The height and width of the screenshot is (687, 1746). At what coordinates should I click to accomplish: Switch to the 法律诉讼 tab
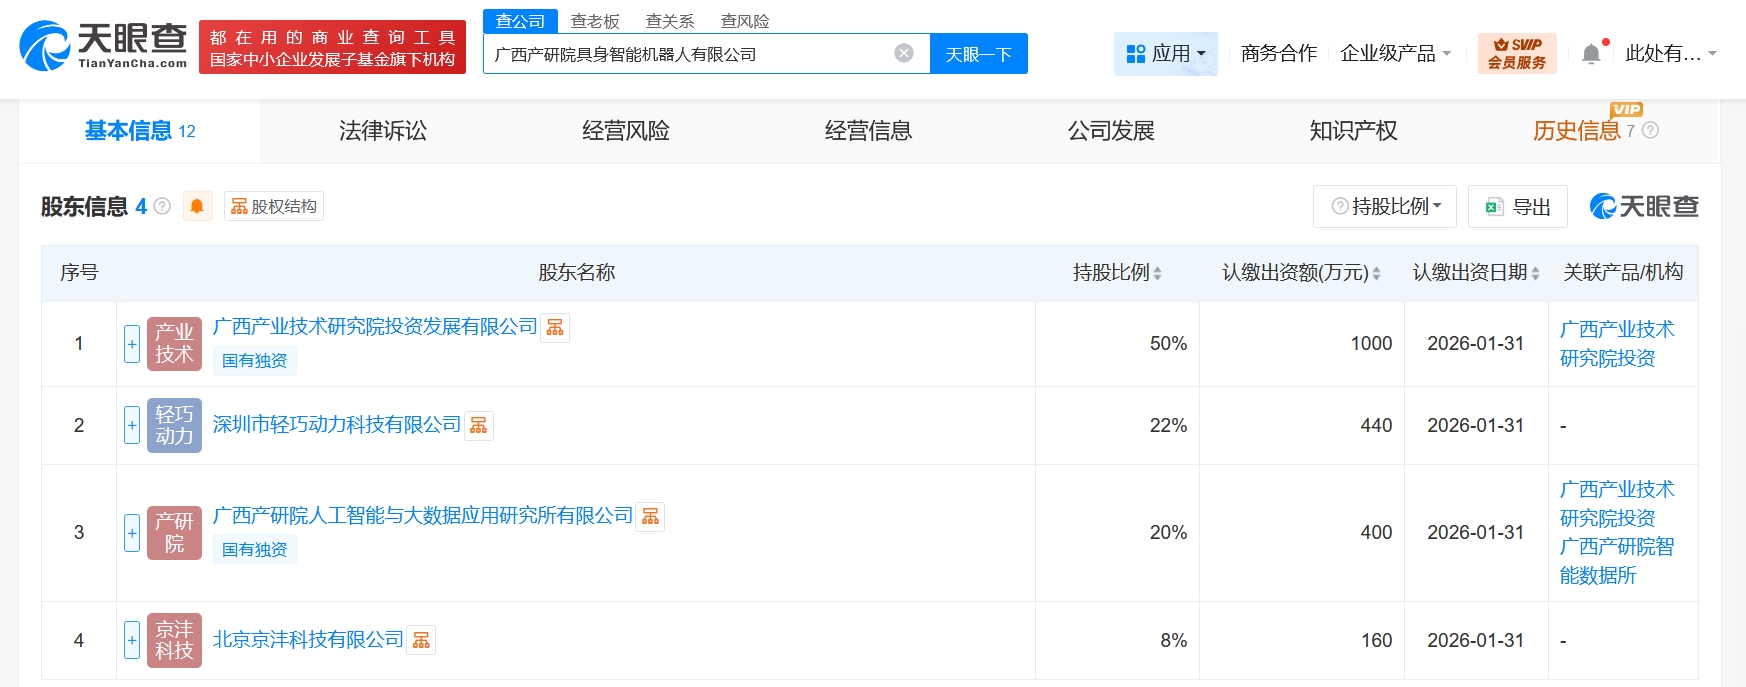383,131
